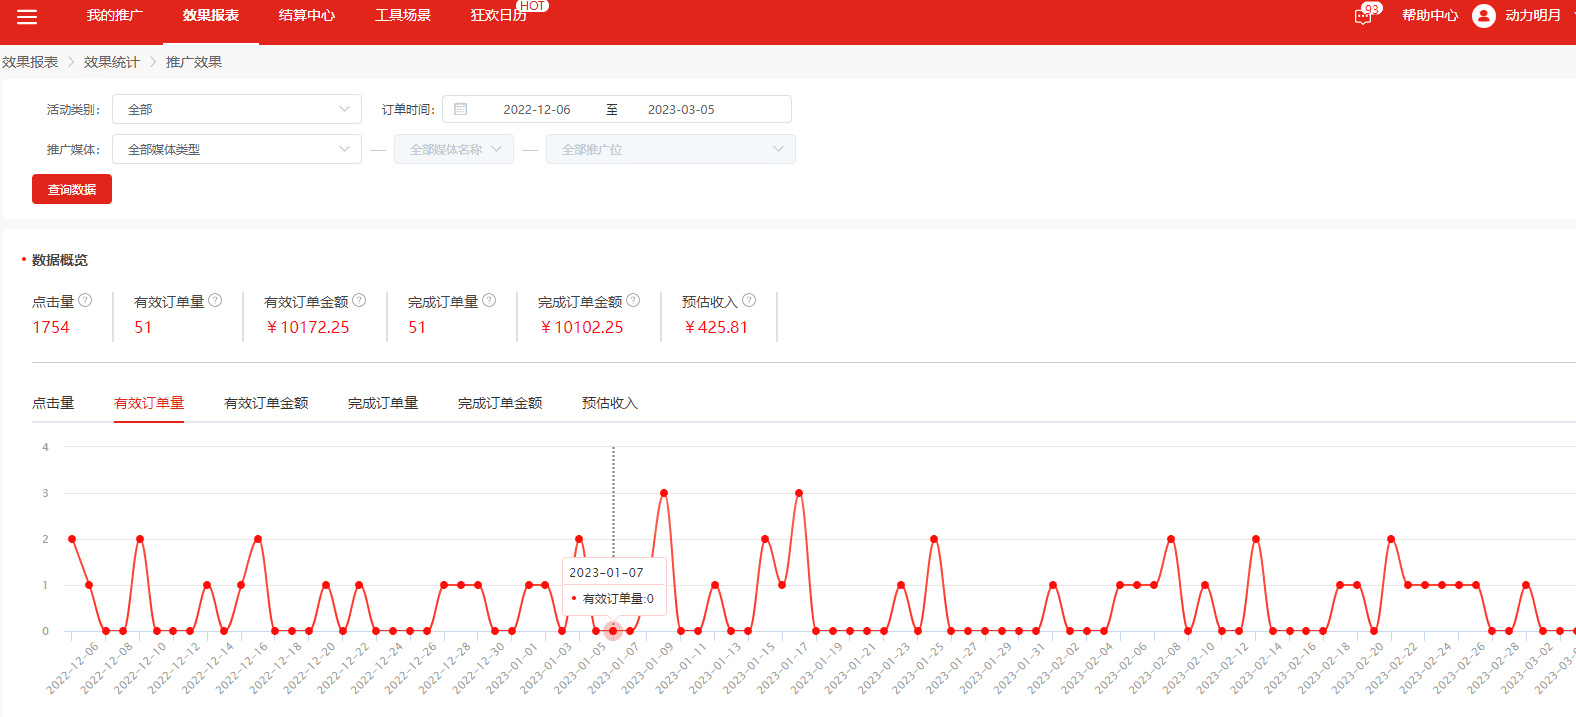Switch to 结算中心 in top navigation
This screenshot has height=717, width=1576.
pos(307,16)
